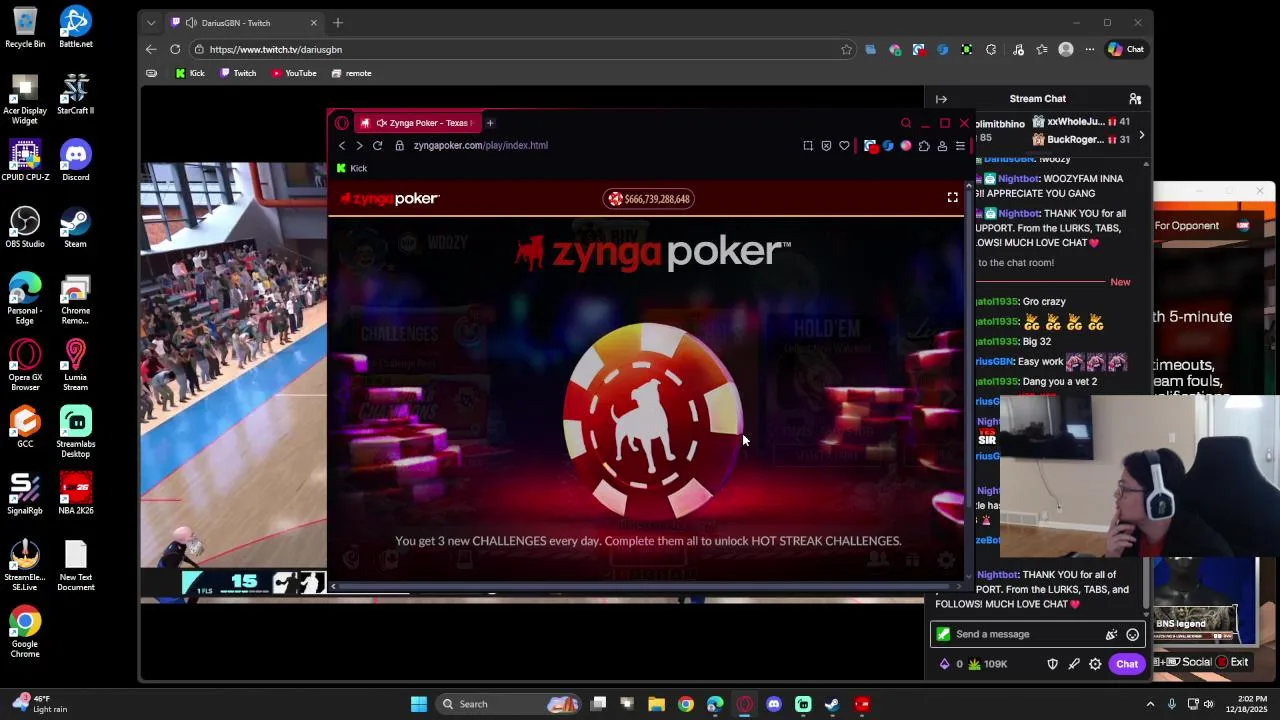Open the Copilot Chat button in Edge
Image resolution: width=1280 pixels, height=720 pixels.
[x=1125, y=49]
